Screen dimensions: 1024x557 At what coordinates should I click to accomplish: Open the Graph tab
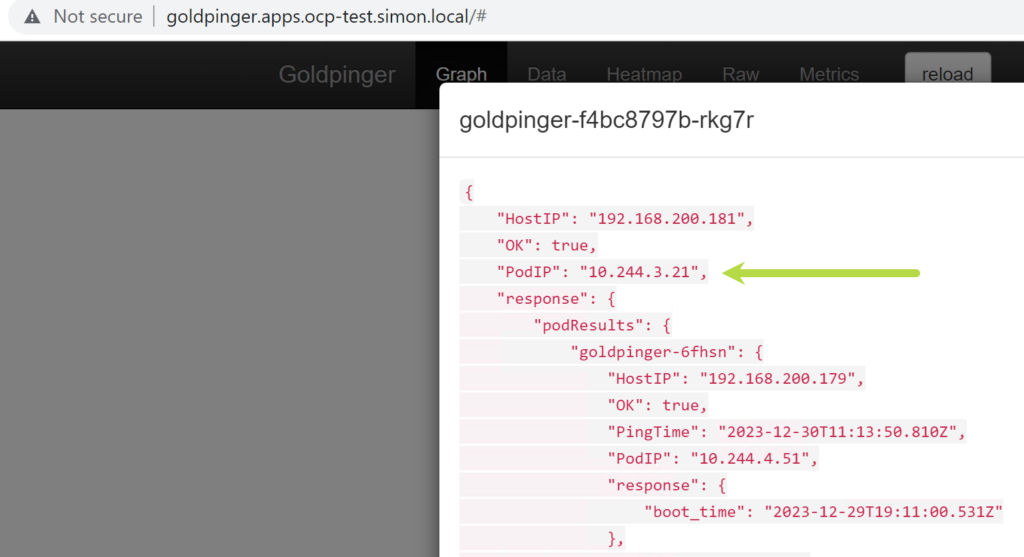[461, 74]
